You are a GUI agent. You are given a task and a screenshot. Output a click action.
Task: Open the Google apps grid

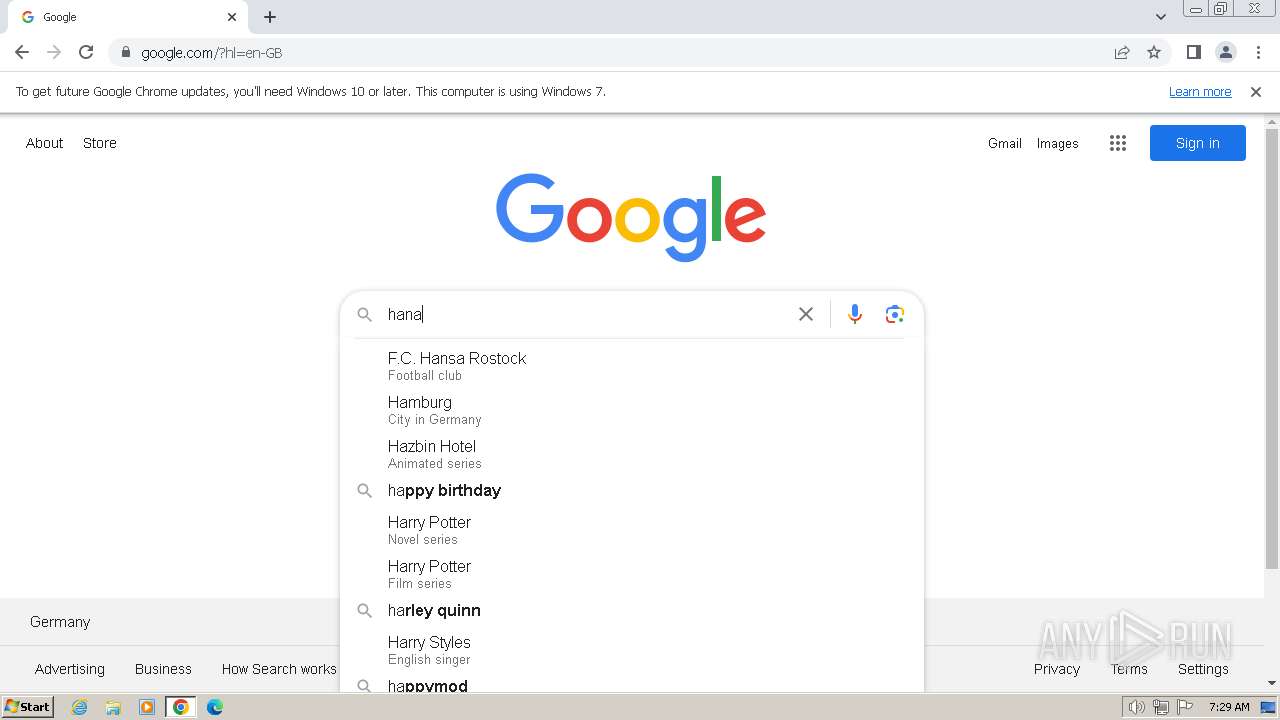click(1118, 143)
